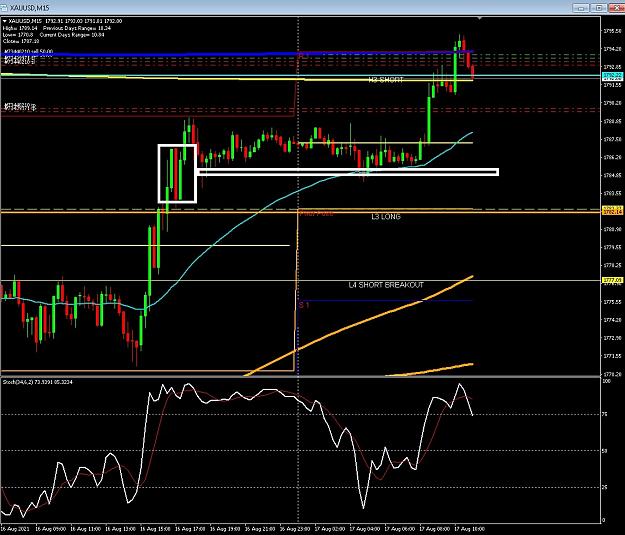Click the 17 Aug 04:00 time label
This screenshot has width=625, height=535.
tap(365, 529)
